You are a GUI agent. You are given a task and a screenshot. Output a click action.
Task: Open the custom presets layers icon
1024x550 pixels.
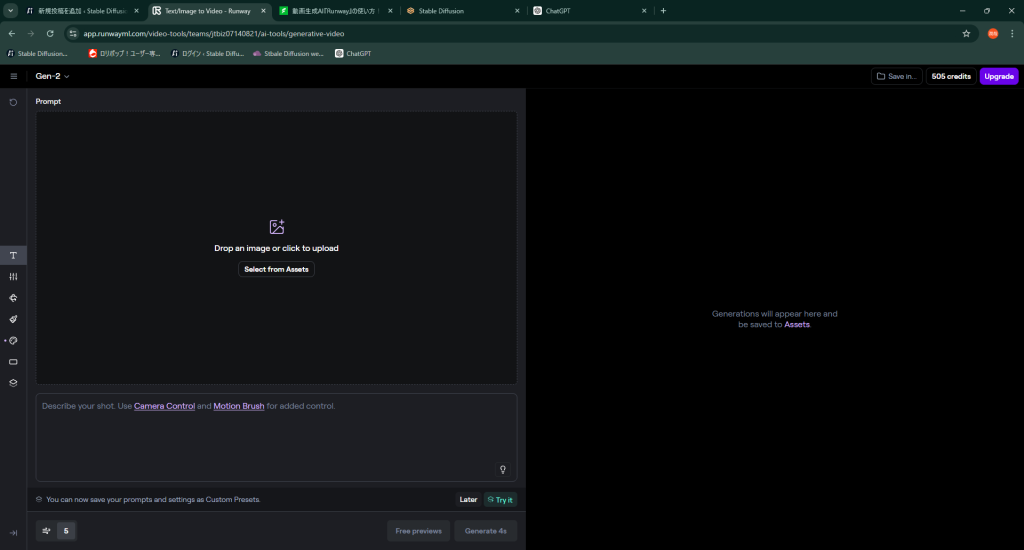pos(13,382)
